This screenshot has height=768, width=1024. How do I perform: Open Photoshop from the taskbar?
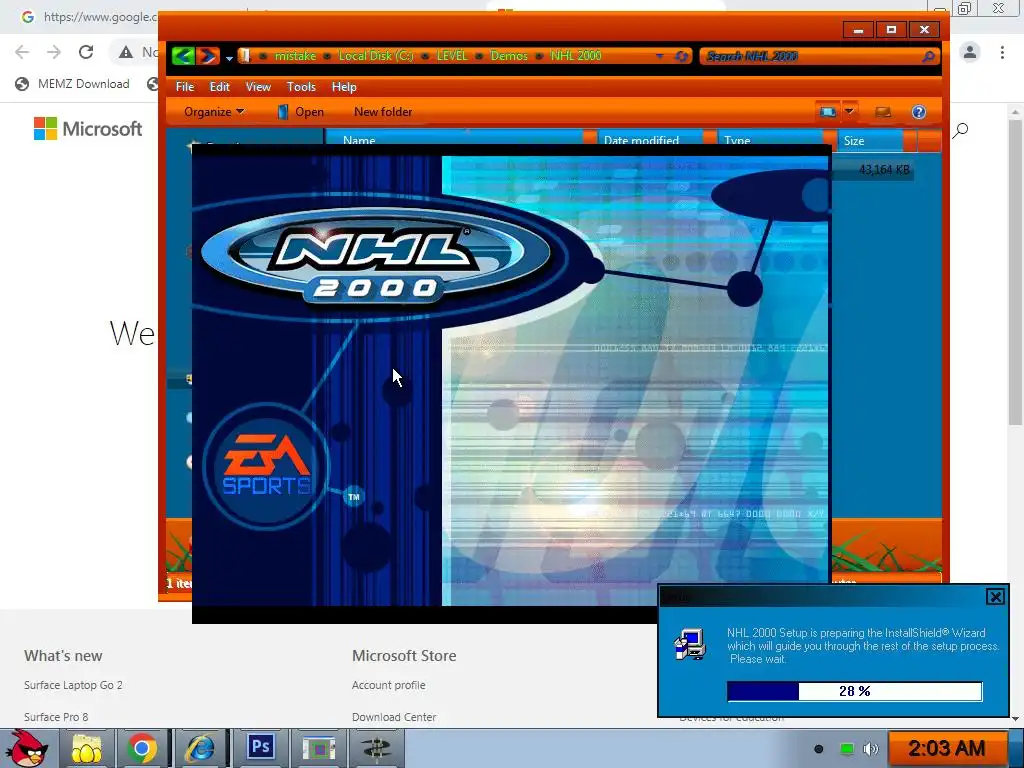[260, 748]
